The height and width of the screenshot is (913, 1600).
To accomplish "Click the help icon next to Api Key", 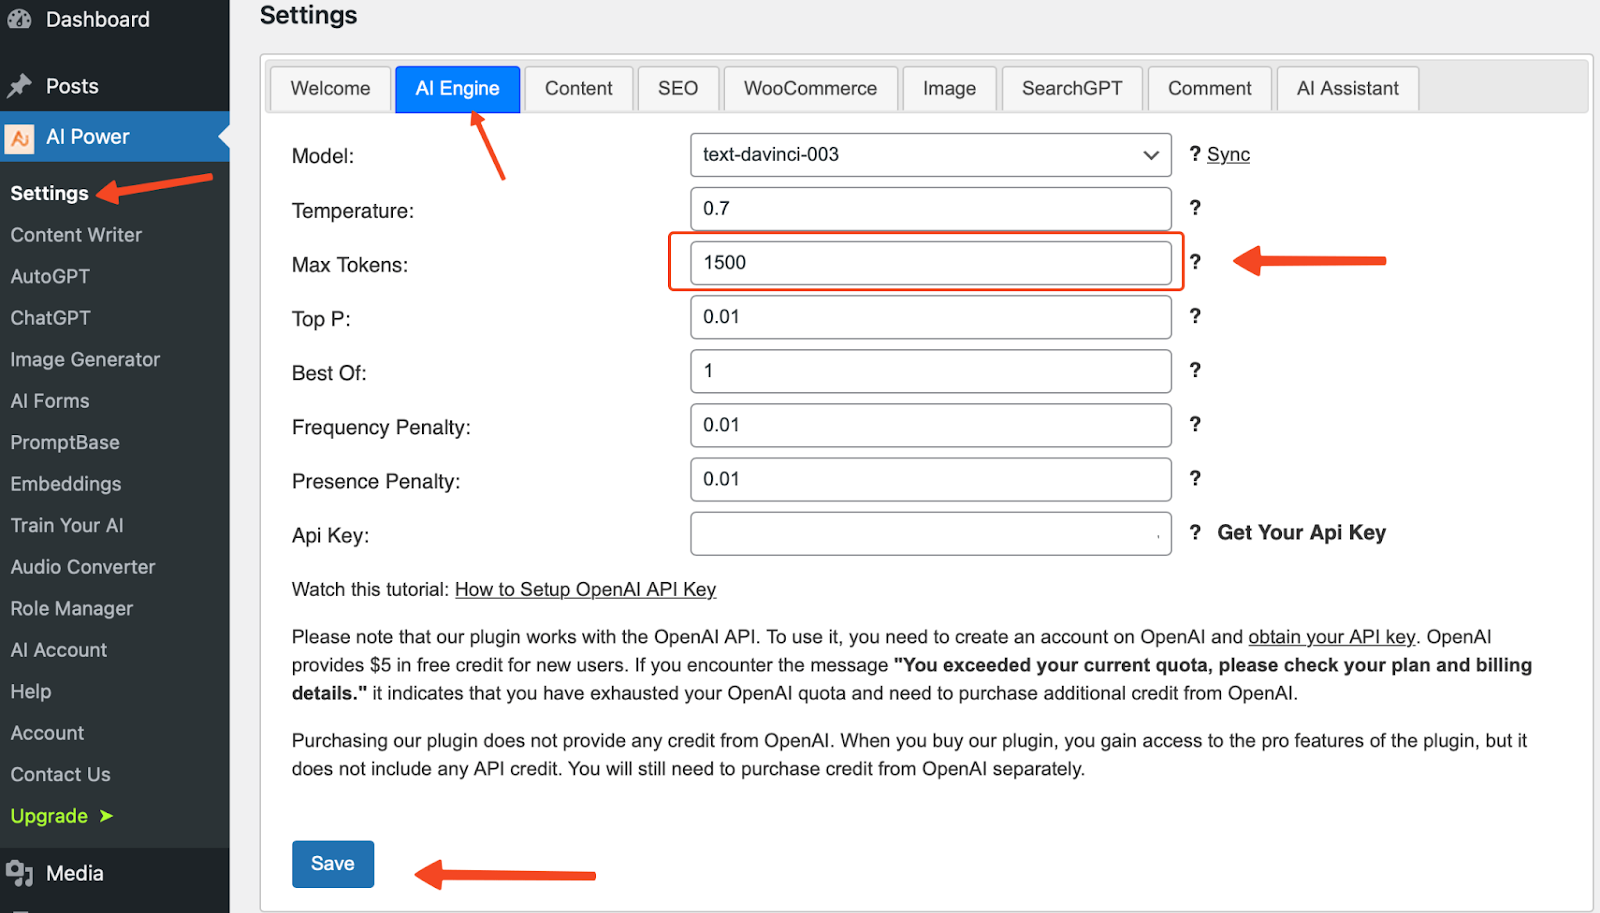I will click(1196, 533).
